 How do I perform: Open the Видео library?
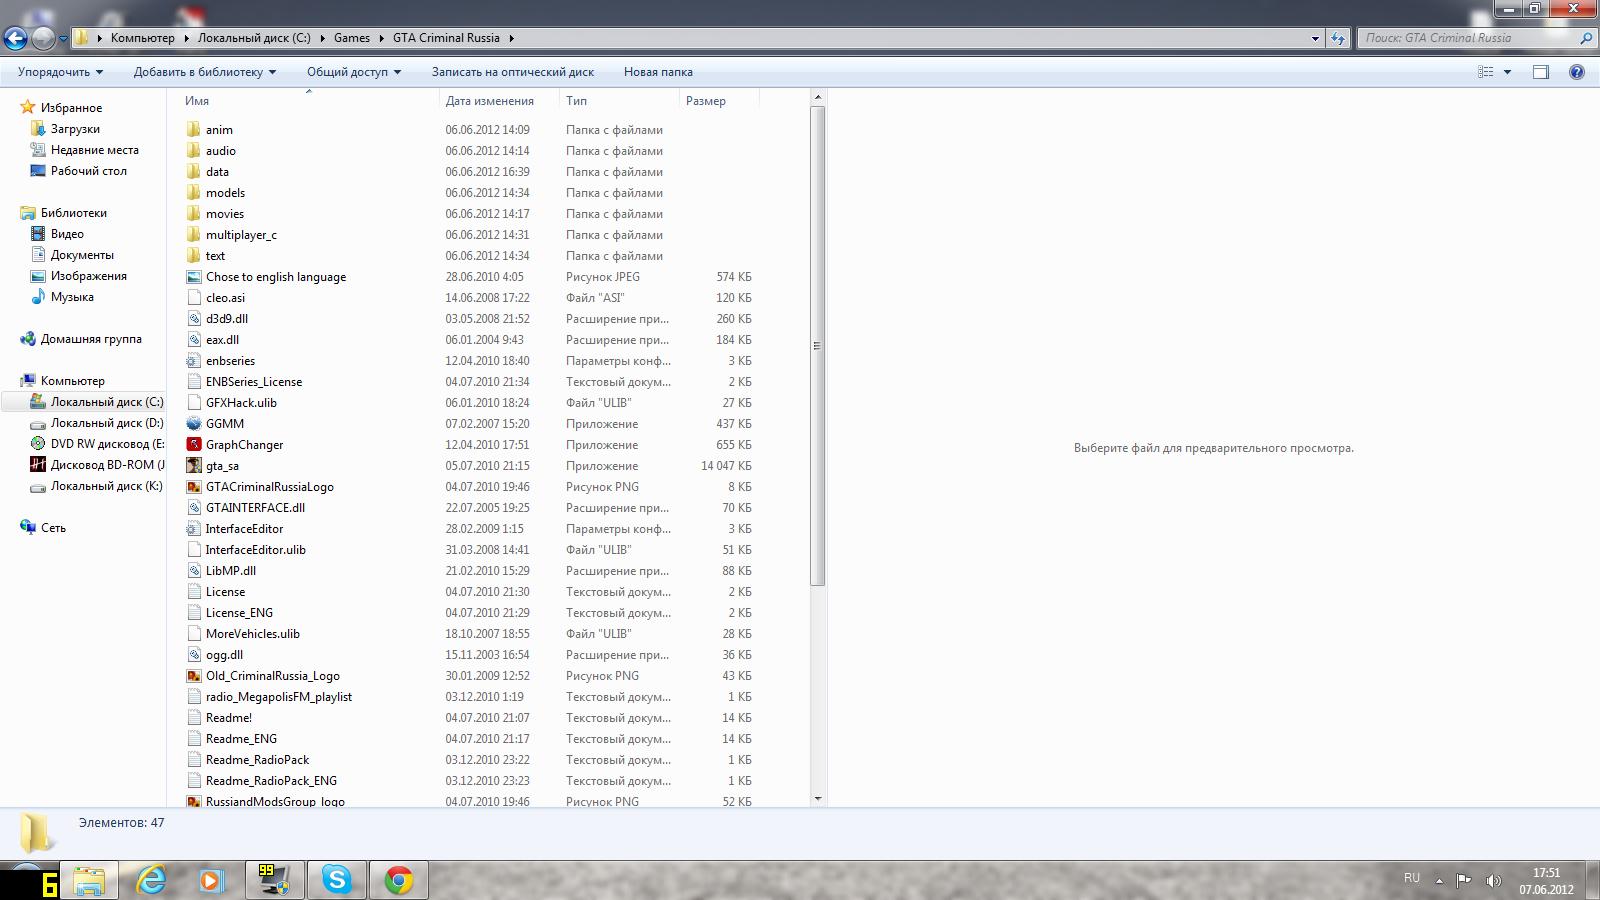click(67, 234)
